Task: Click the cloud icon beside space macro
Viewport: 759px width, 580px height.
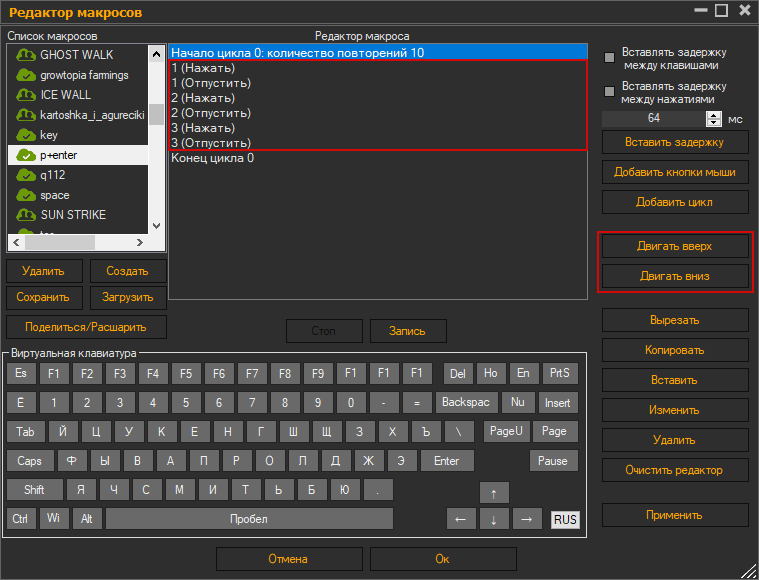Action: tap(26, 195)
